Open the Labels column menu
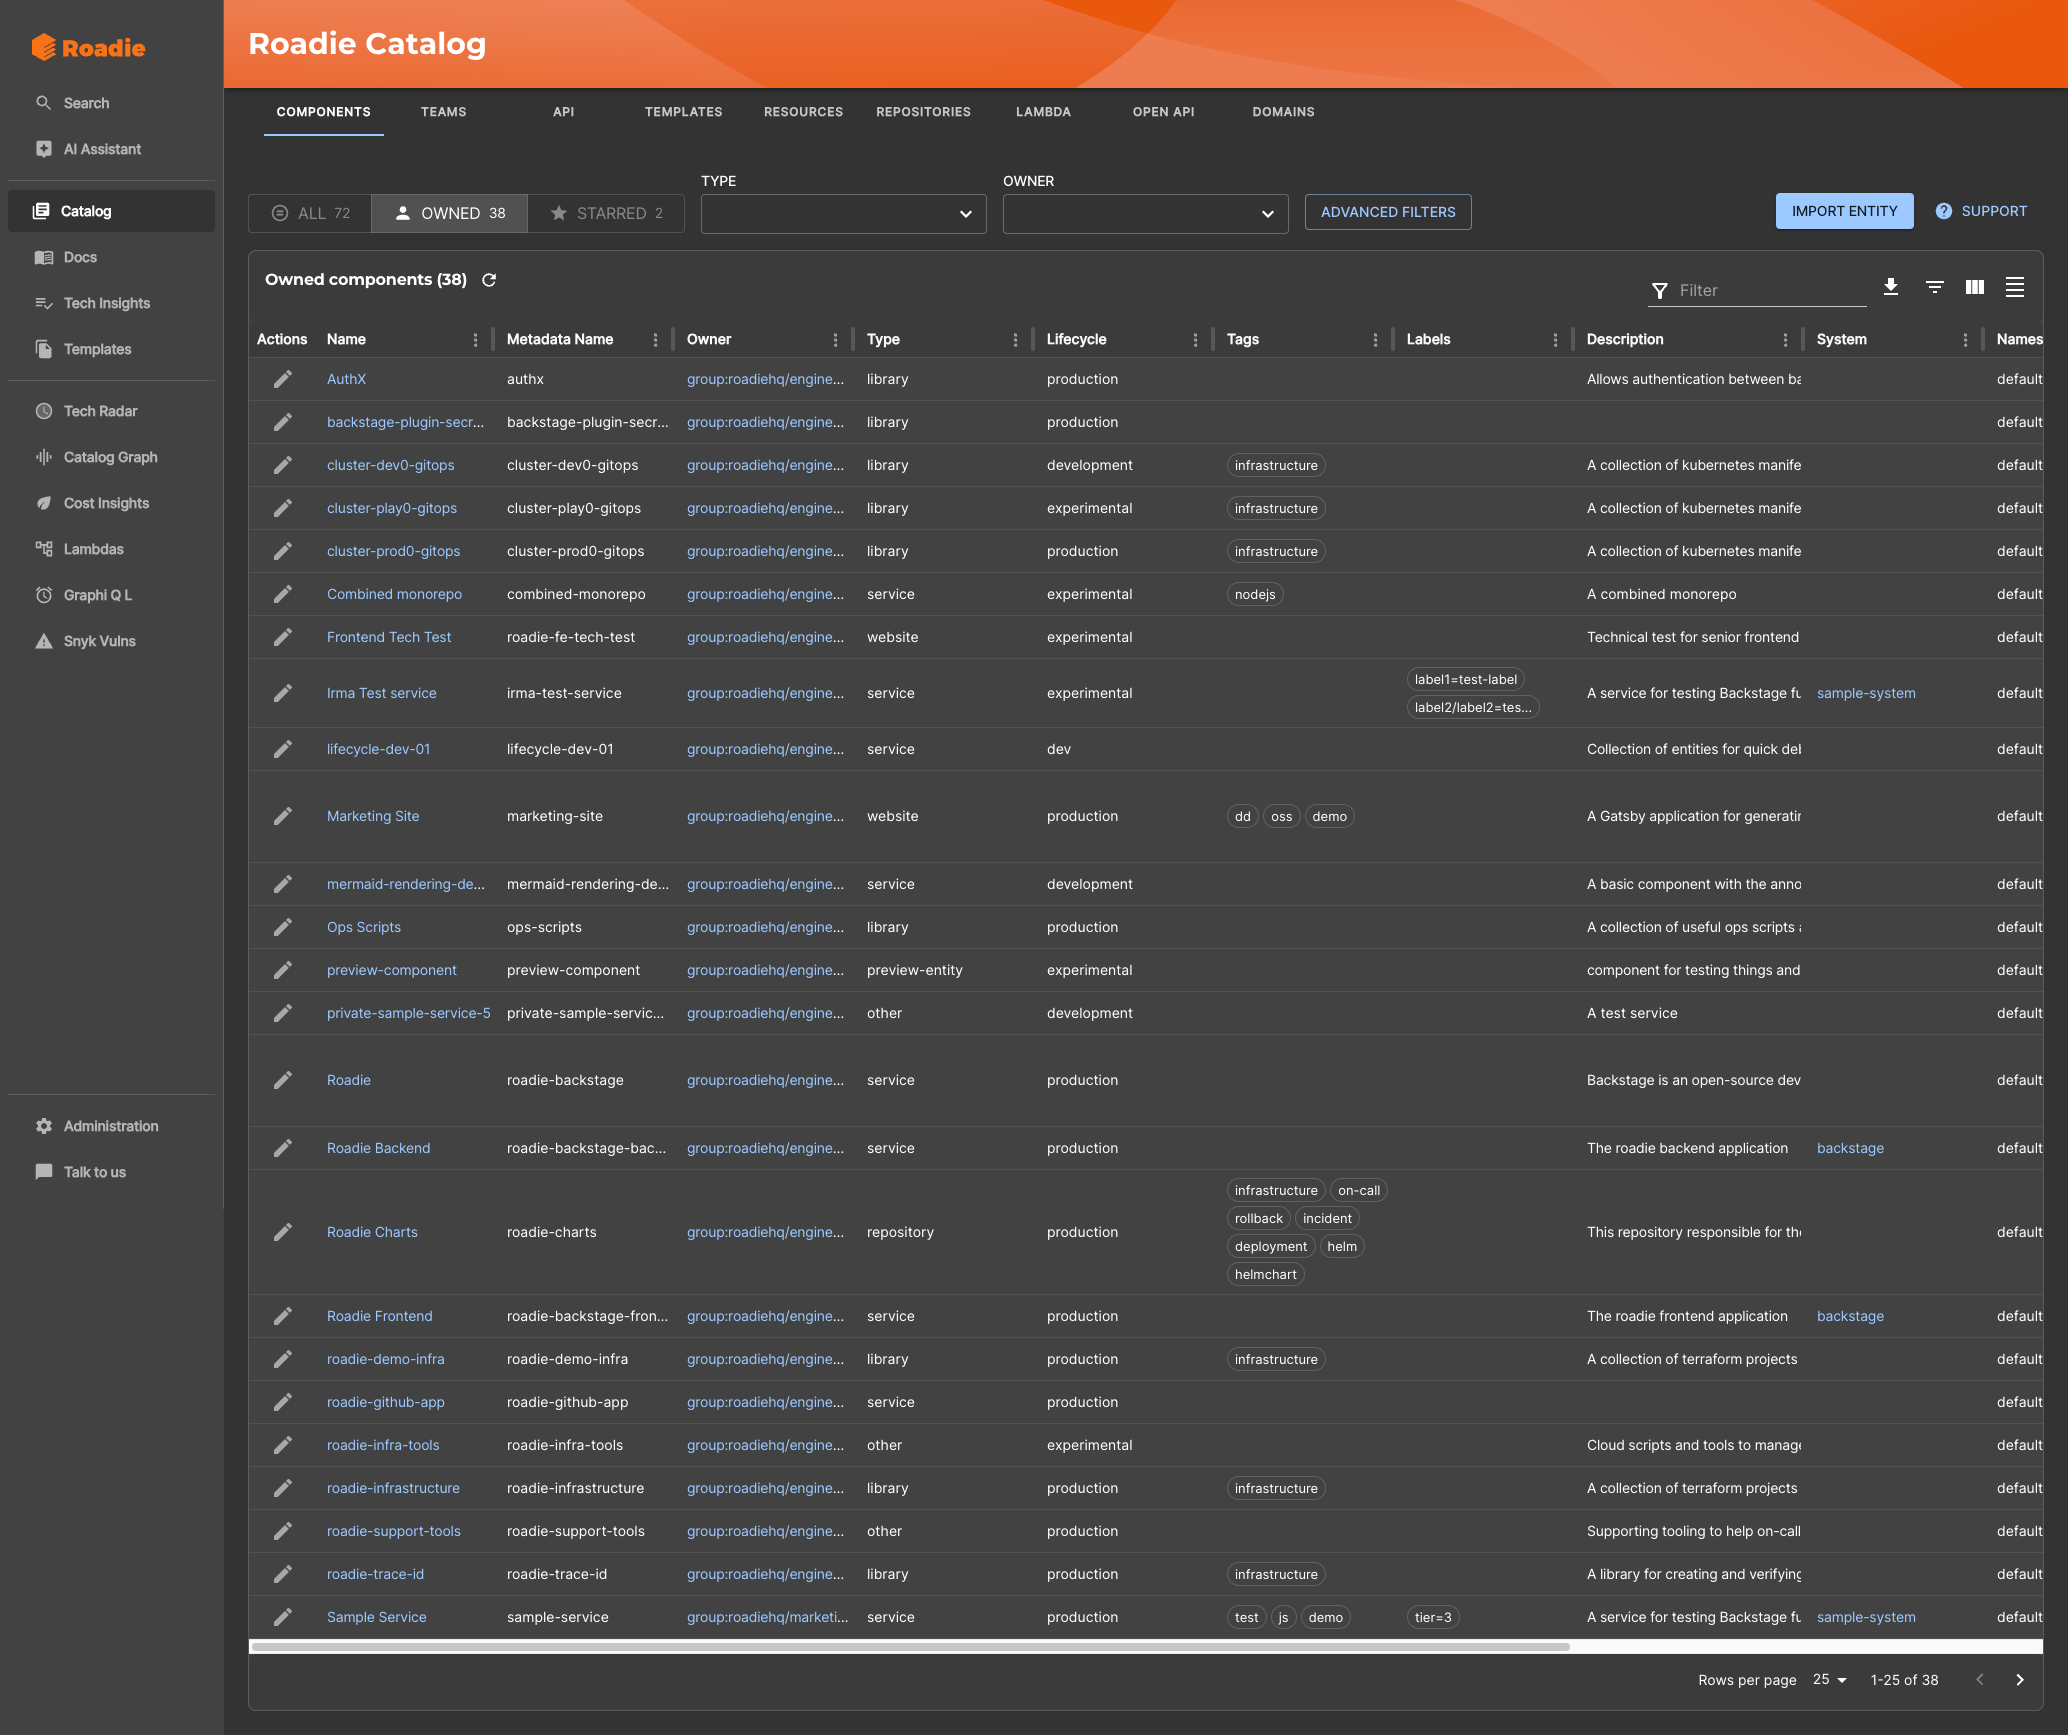The height and width of the screenshot is (1735, 2068). (x=1555, y=340)
